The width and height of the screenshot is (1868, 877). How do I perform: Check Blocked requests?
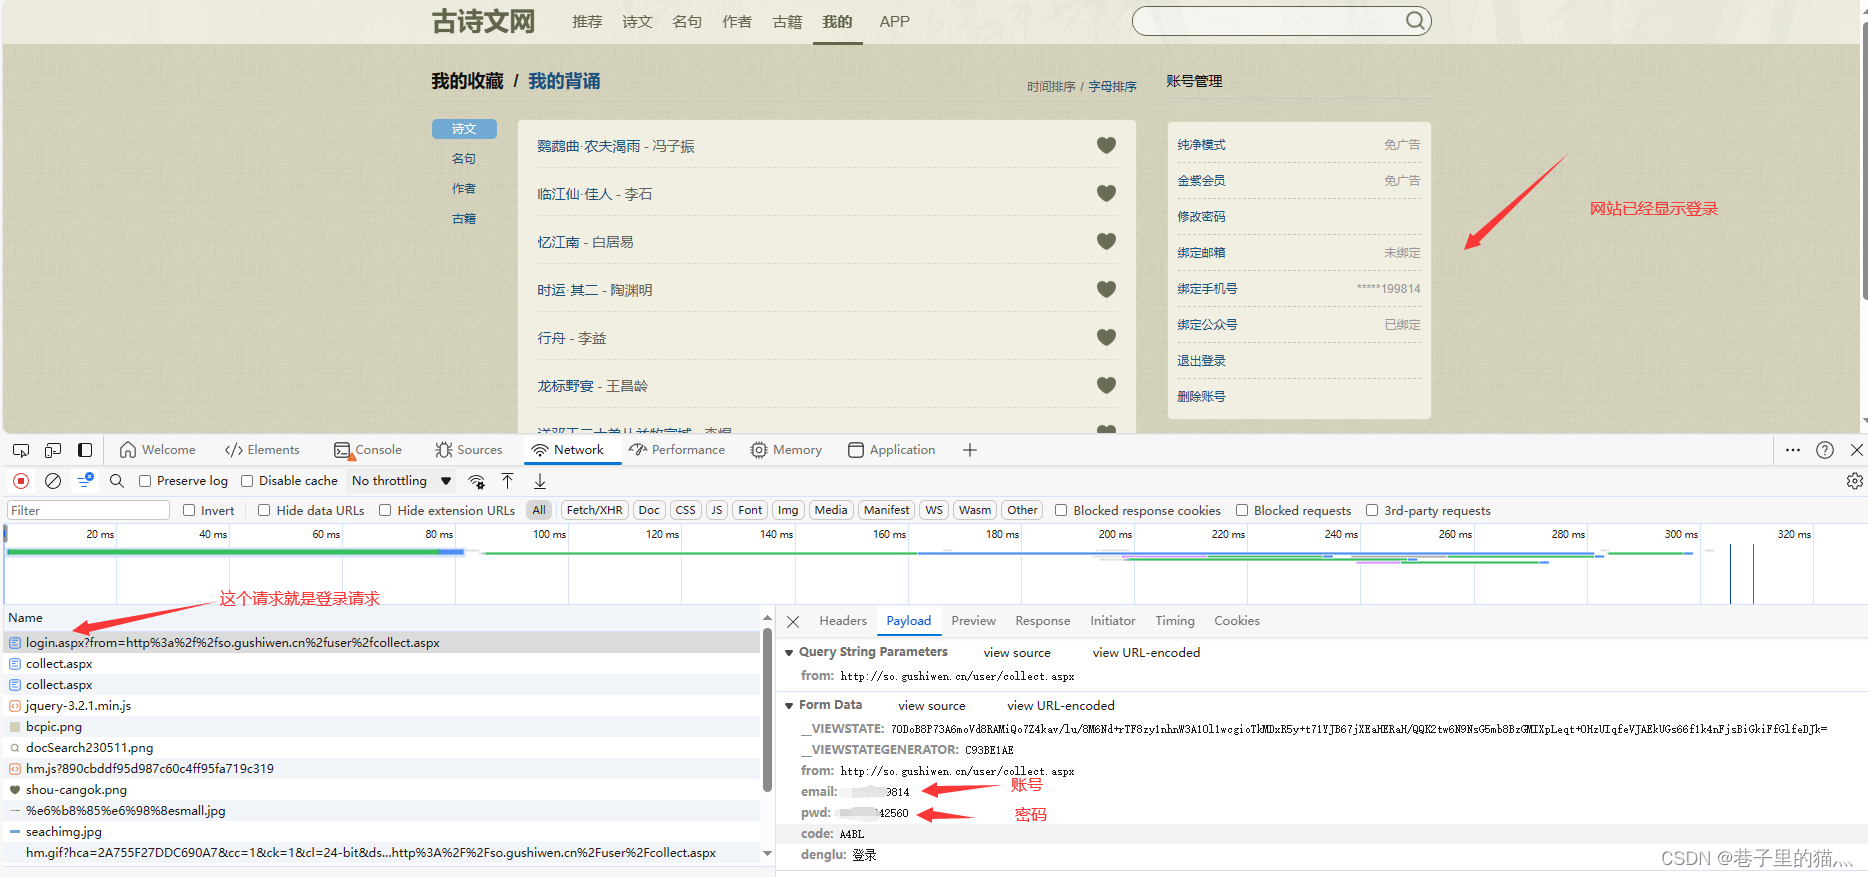[1242, 510]
